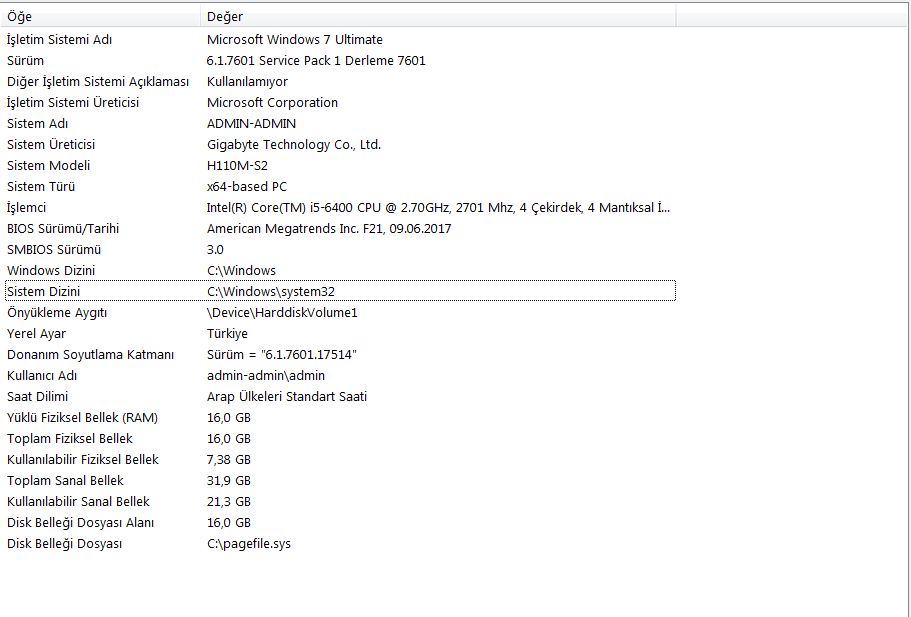Click the 31,9 GB value
911x617 pixels.
229,480
